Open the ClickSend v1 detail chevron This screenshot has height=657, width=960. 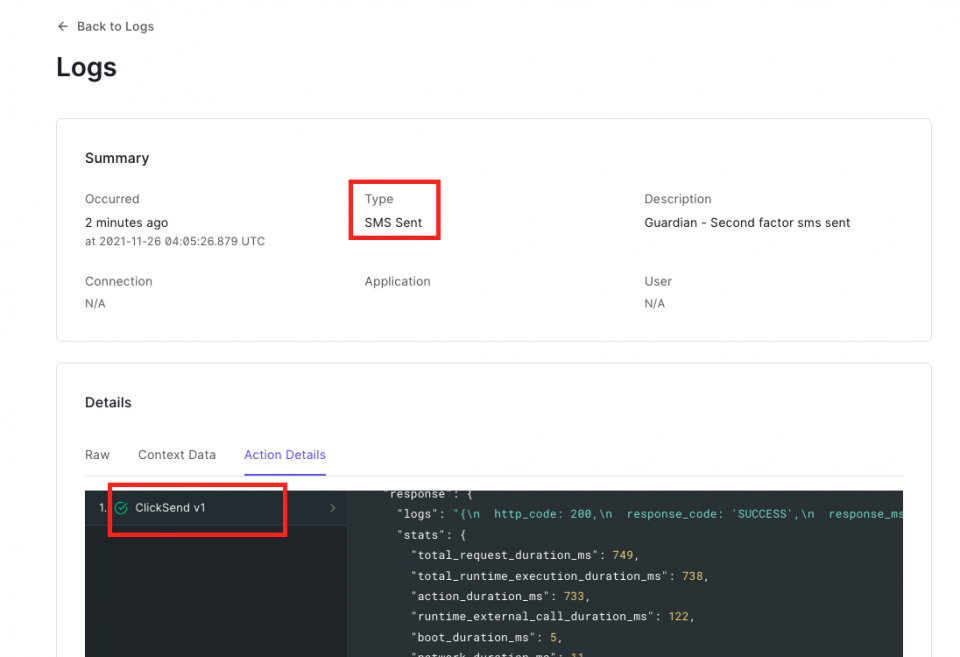coord(332,508)
